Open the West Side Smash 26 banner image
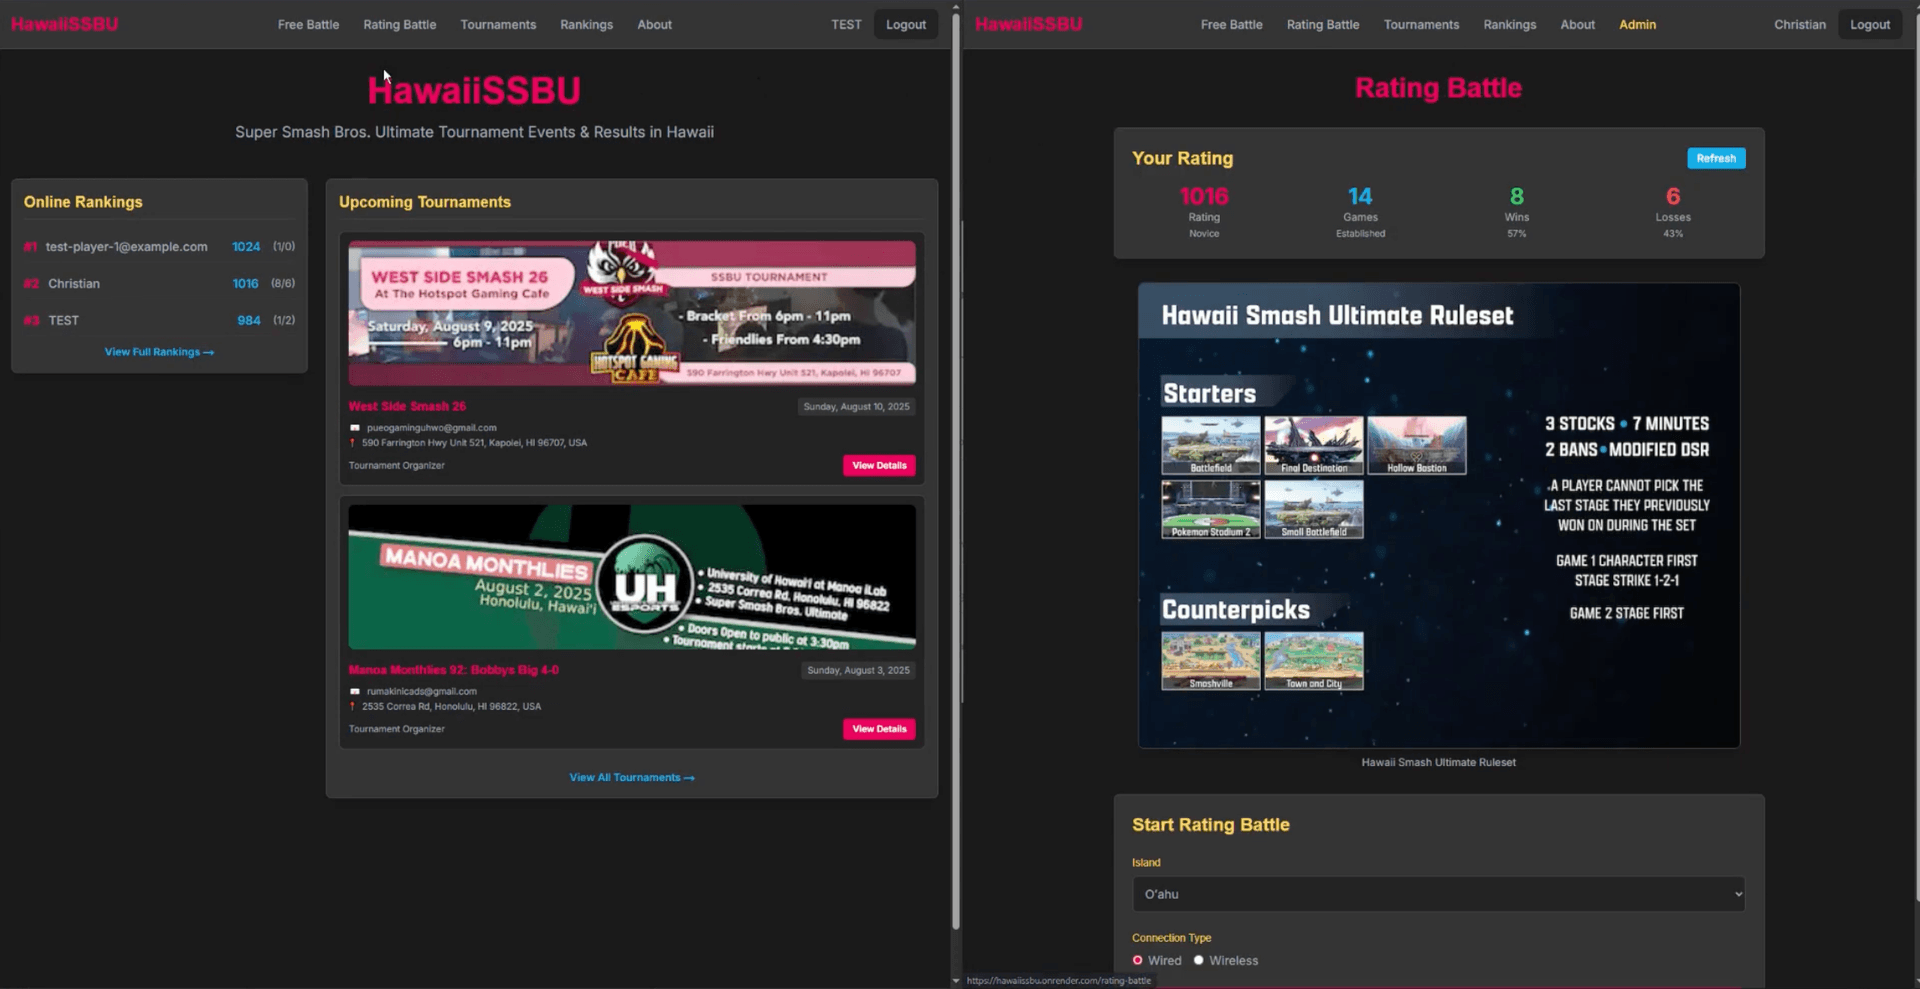Viewport: 1920px width, 989px height. click(x=632, y=313)
